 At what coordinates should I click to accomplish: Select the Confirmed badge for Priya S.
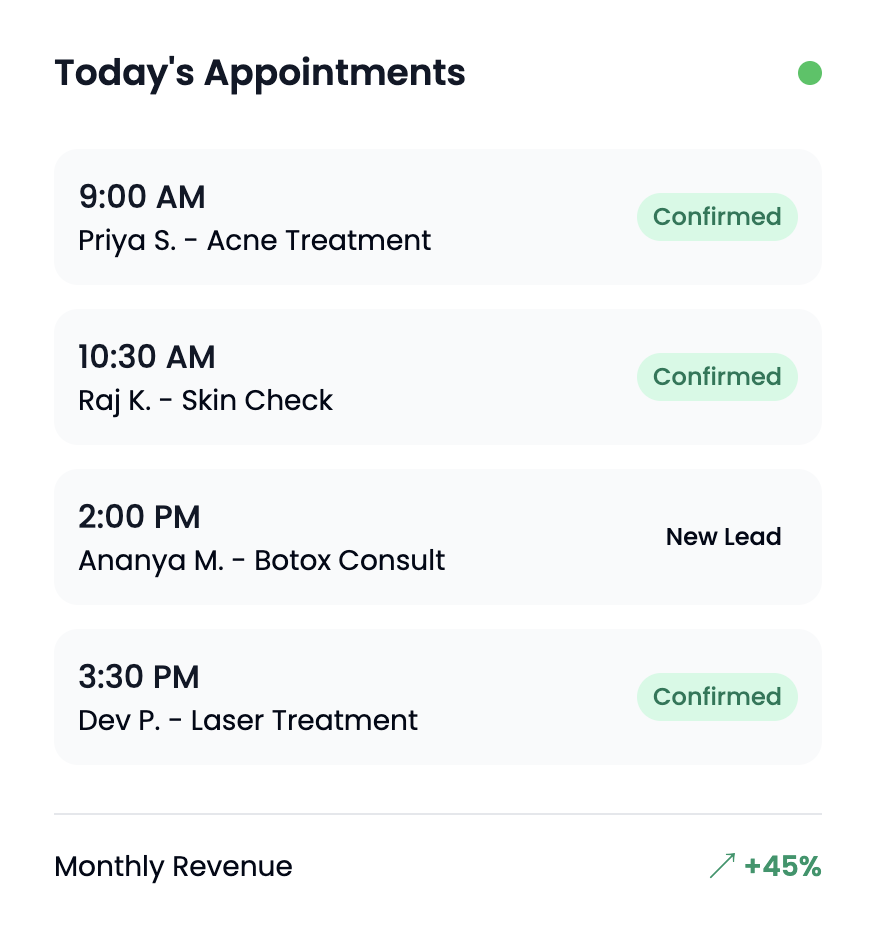[717, 217]
